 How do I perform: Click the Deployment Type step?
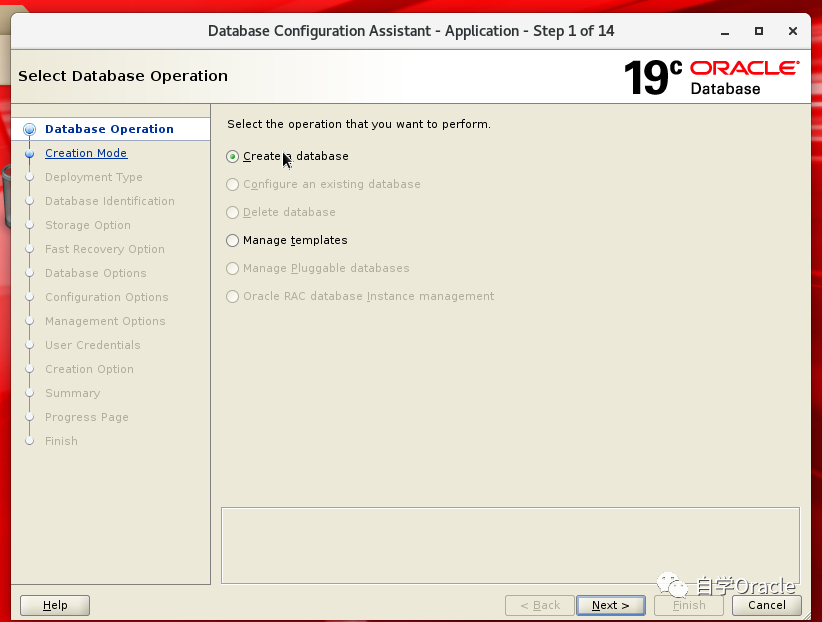(94, 177)
